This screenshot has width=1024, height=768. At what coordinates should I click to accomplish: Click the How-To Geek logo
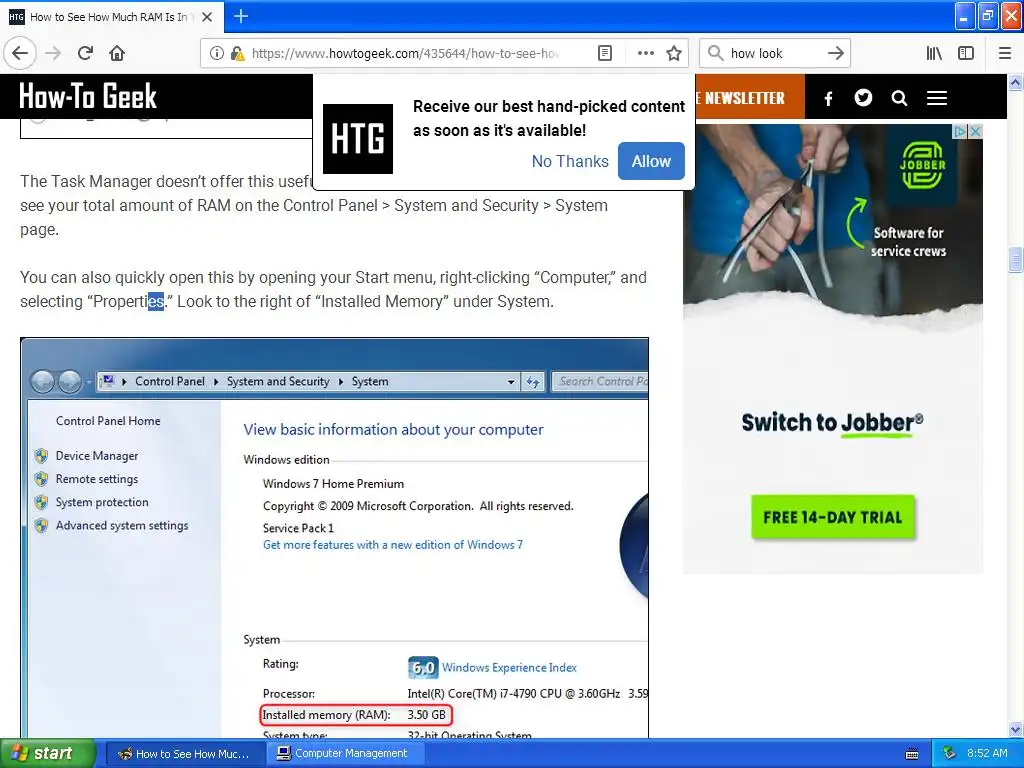[88, 96]
